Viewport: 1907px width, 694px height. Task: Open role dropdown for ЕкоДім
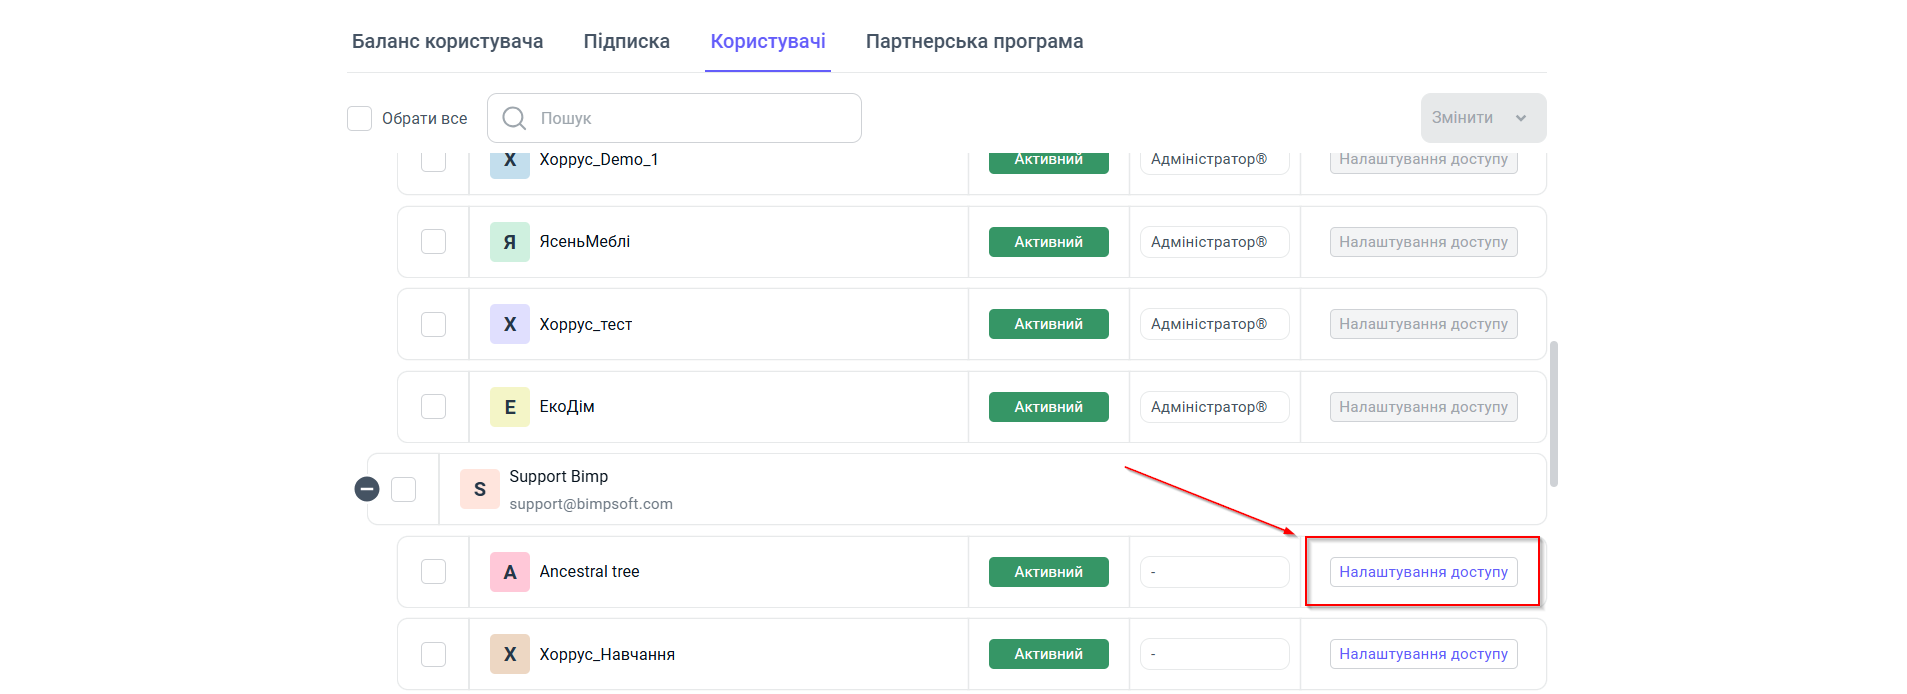coord(1214,407)
